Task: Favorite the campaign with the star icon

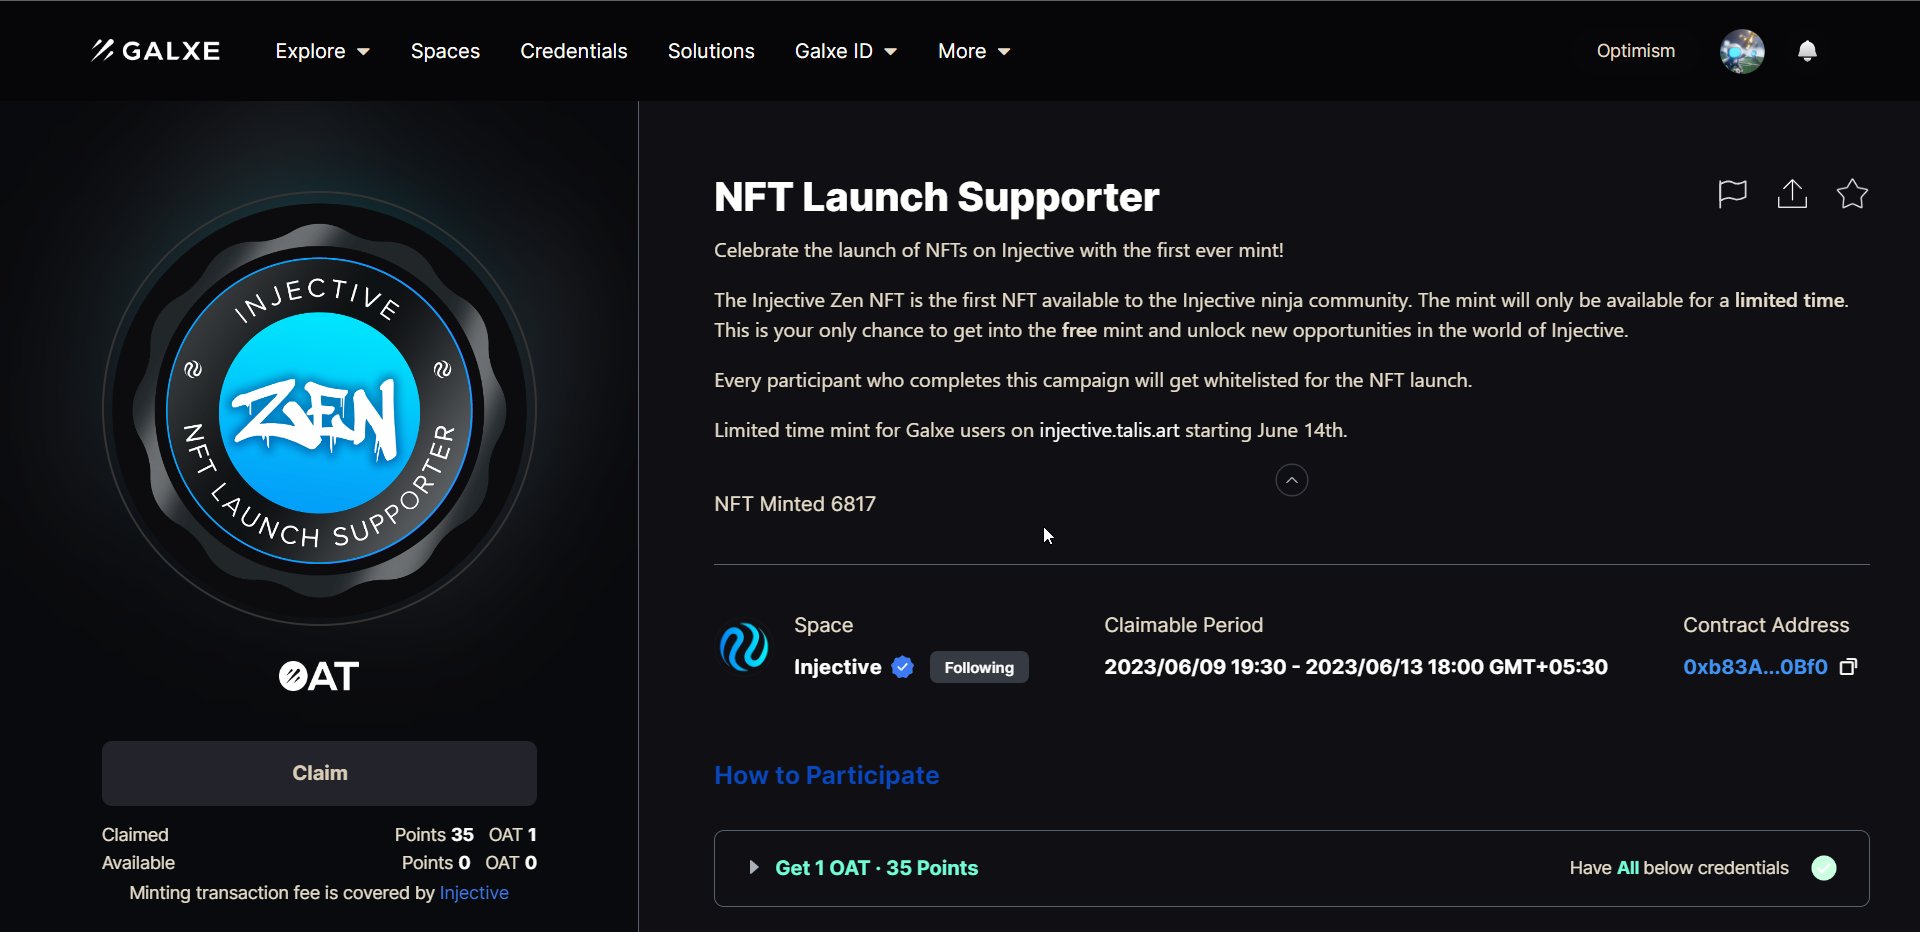Action: tap(1852, 193)
